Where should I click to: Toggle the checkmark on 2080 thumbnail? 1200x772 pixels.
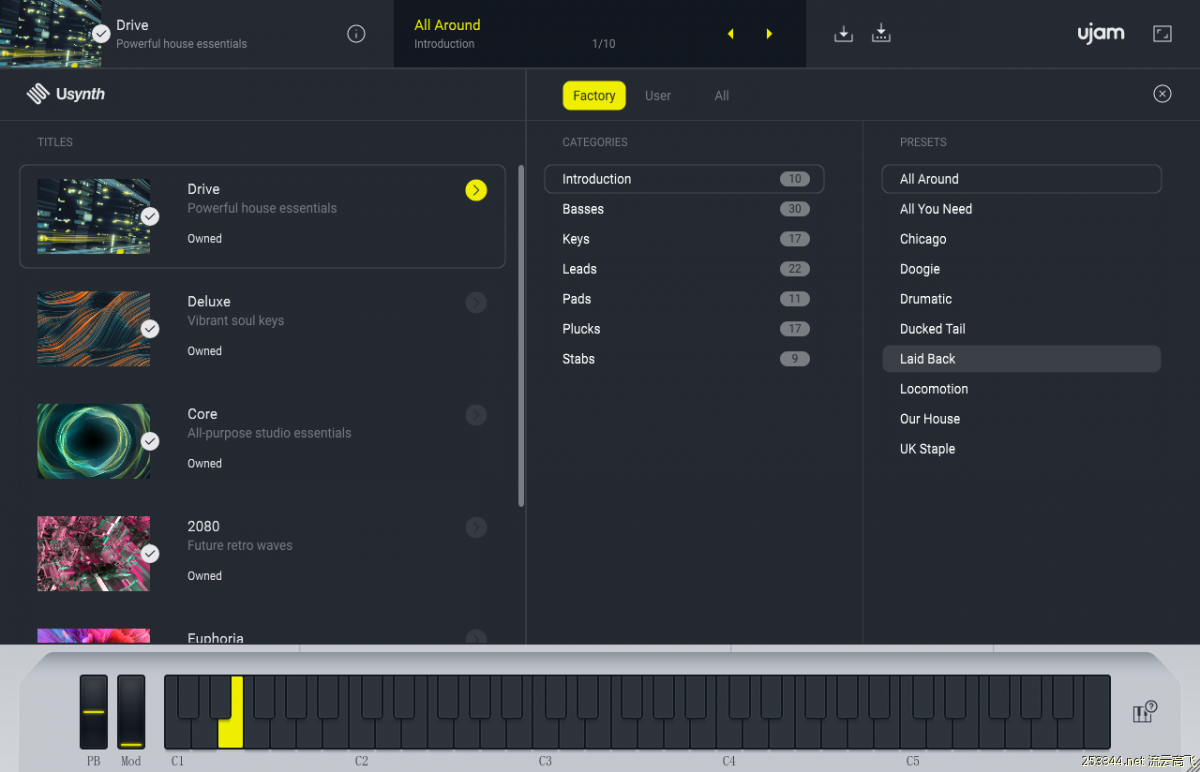click(x=150, y=553)
